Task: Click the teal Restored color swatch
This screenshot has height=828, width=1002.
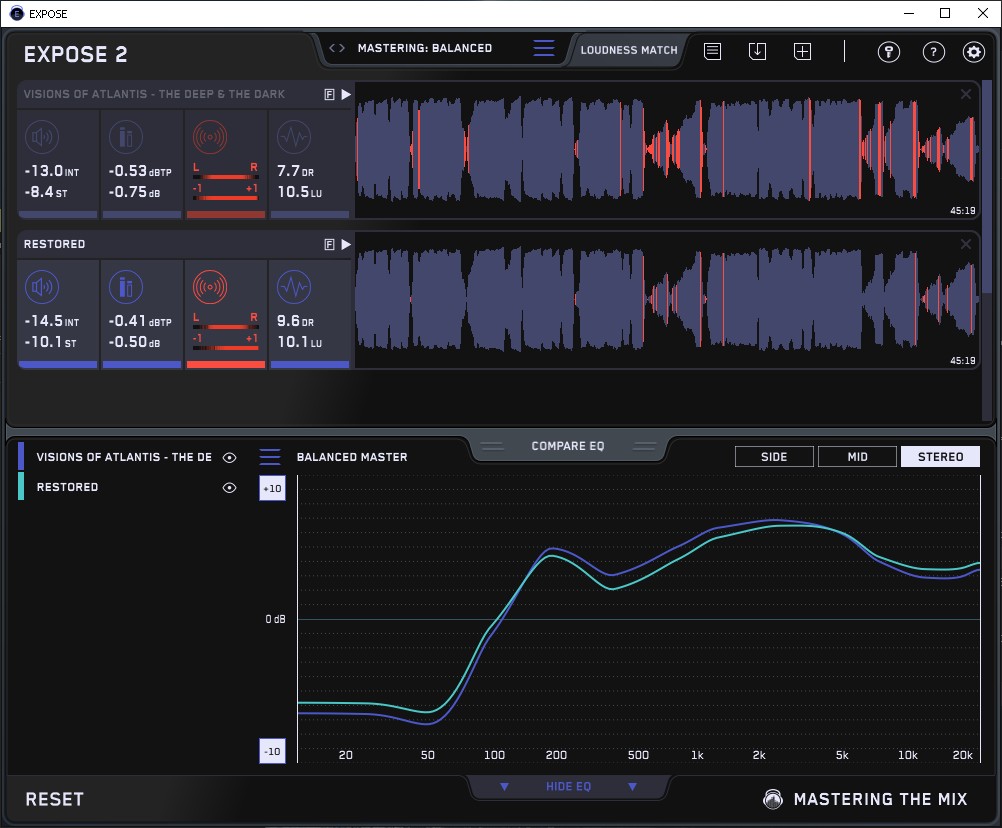Action: point(21,486)
